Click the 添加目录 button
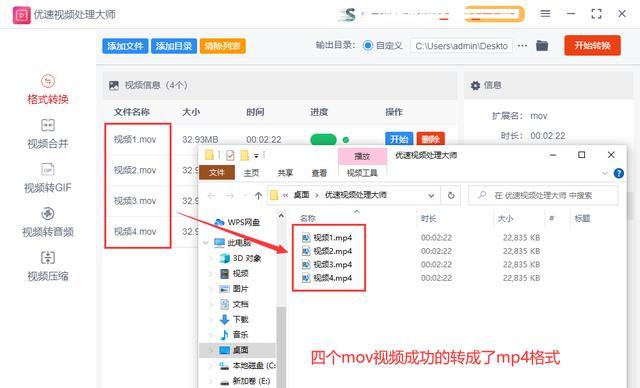Viewport: 640px width, 388px height. [174, 46]
